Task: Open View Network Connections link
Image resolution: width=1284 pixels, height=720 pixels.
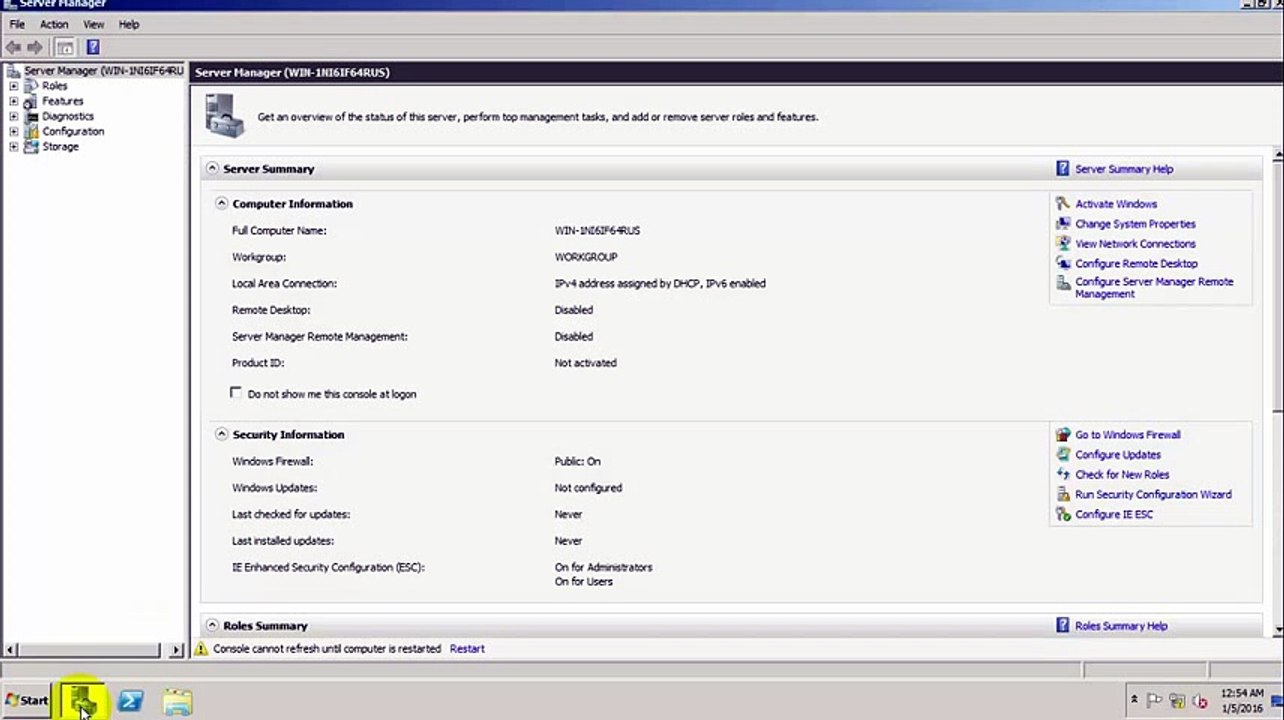Action: pos(1135,244)
